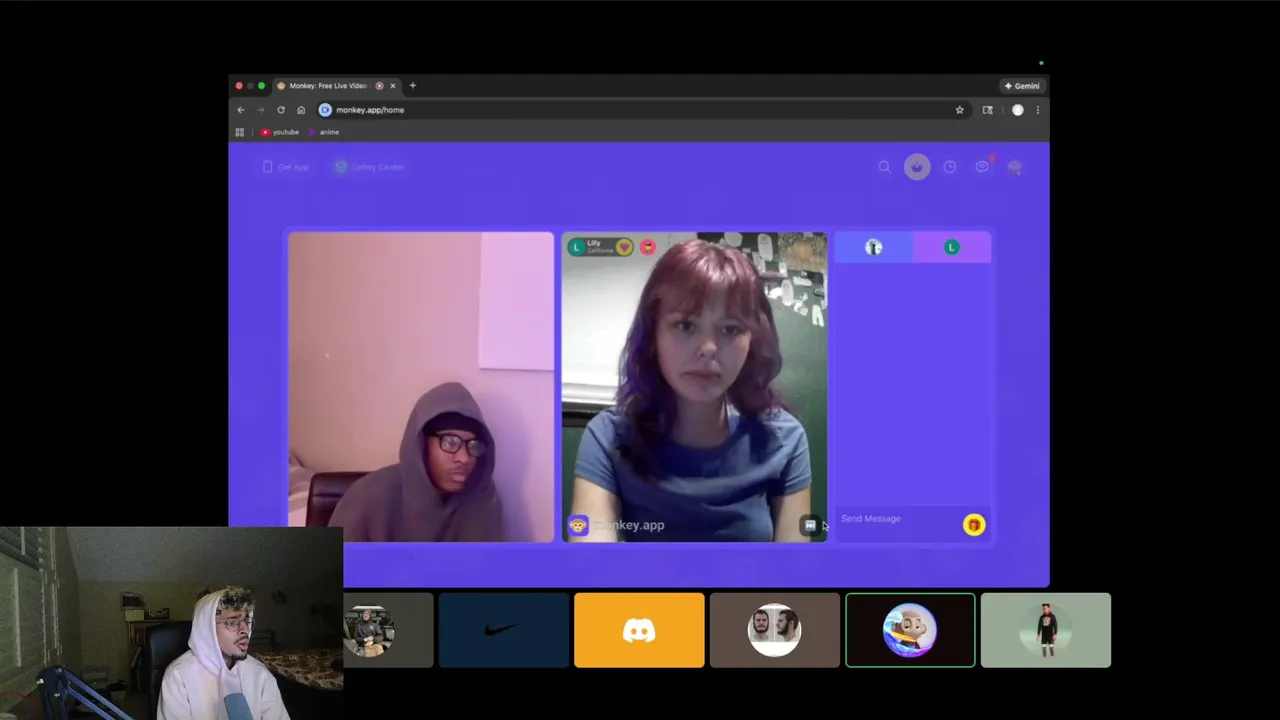Select the Nike logo thumbnail
Screen dimensions: 1280x720
[503, 630]
